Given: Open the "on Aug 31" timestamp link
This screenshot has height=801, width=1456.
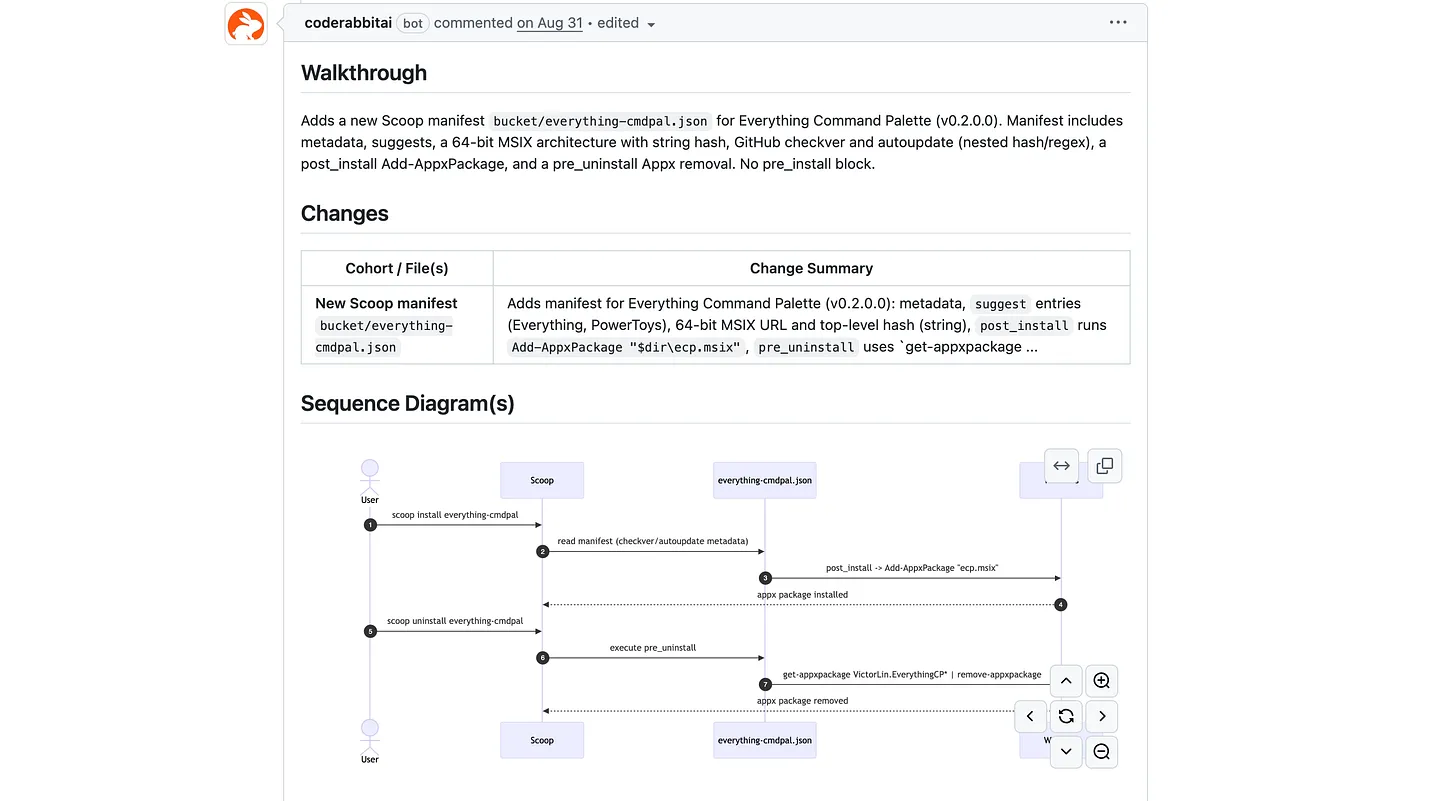Looking at the screenshot, I should coord(549,23).
